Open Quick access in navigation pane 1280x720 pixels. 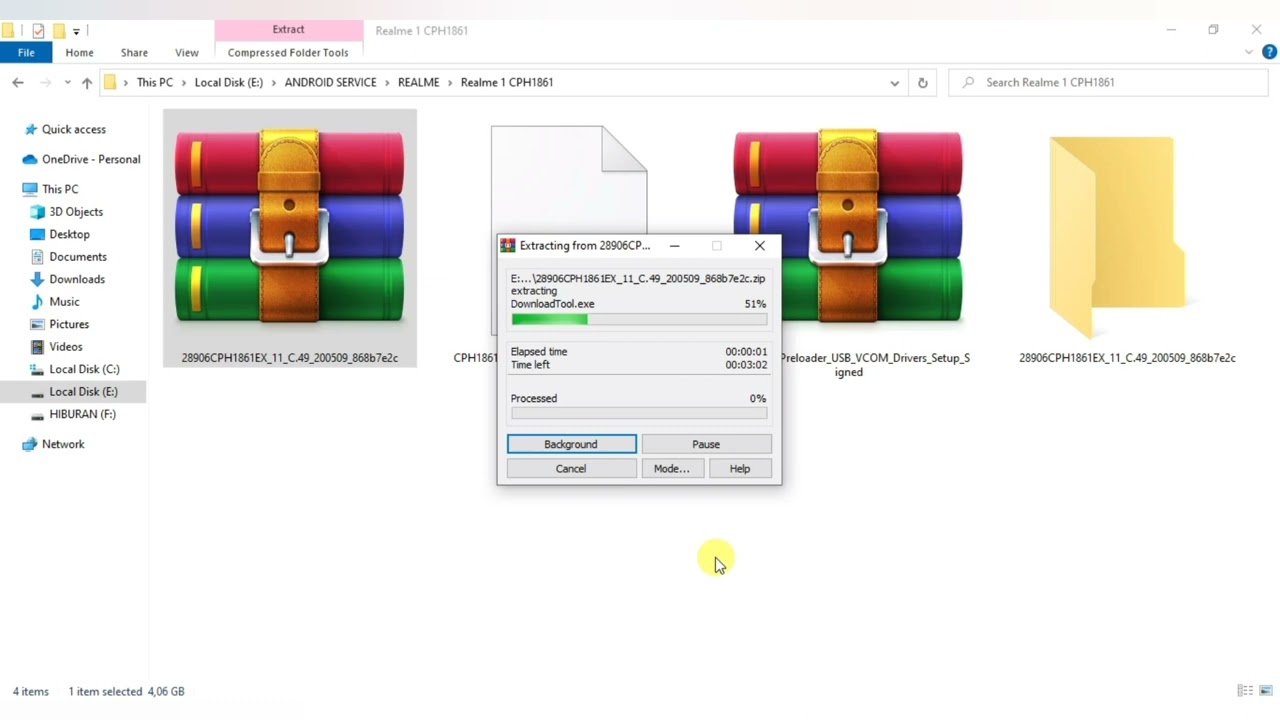point(73,129)
